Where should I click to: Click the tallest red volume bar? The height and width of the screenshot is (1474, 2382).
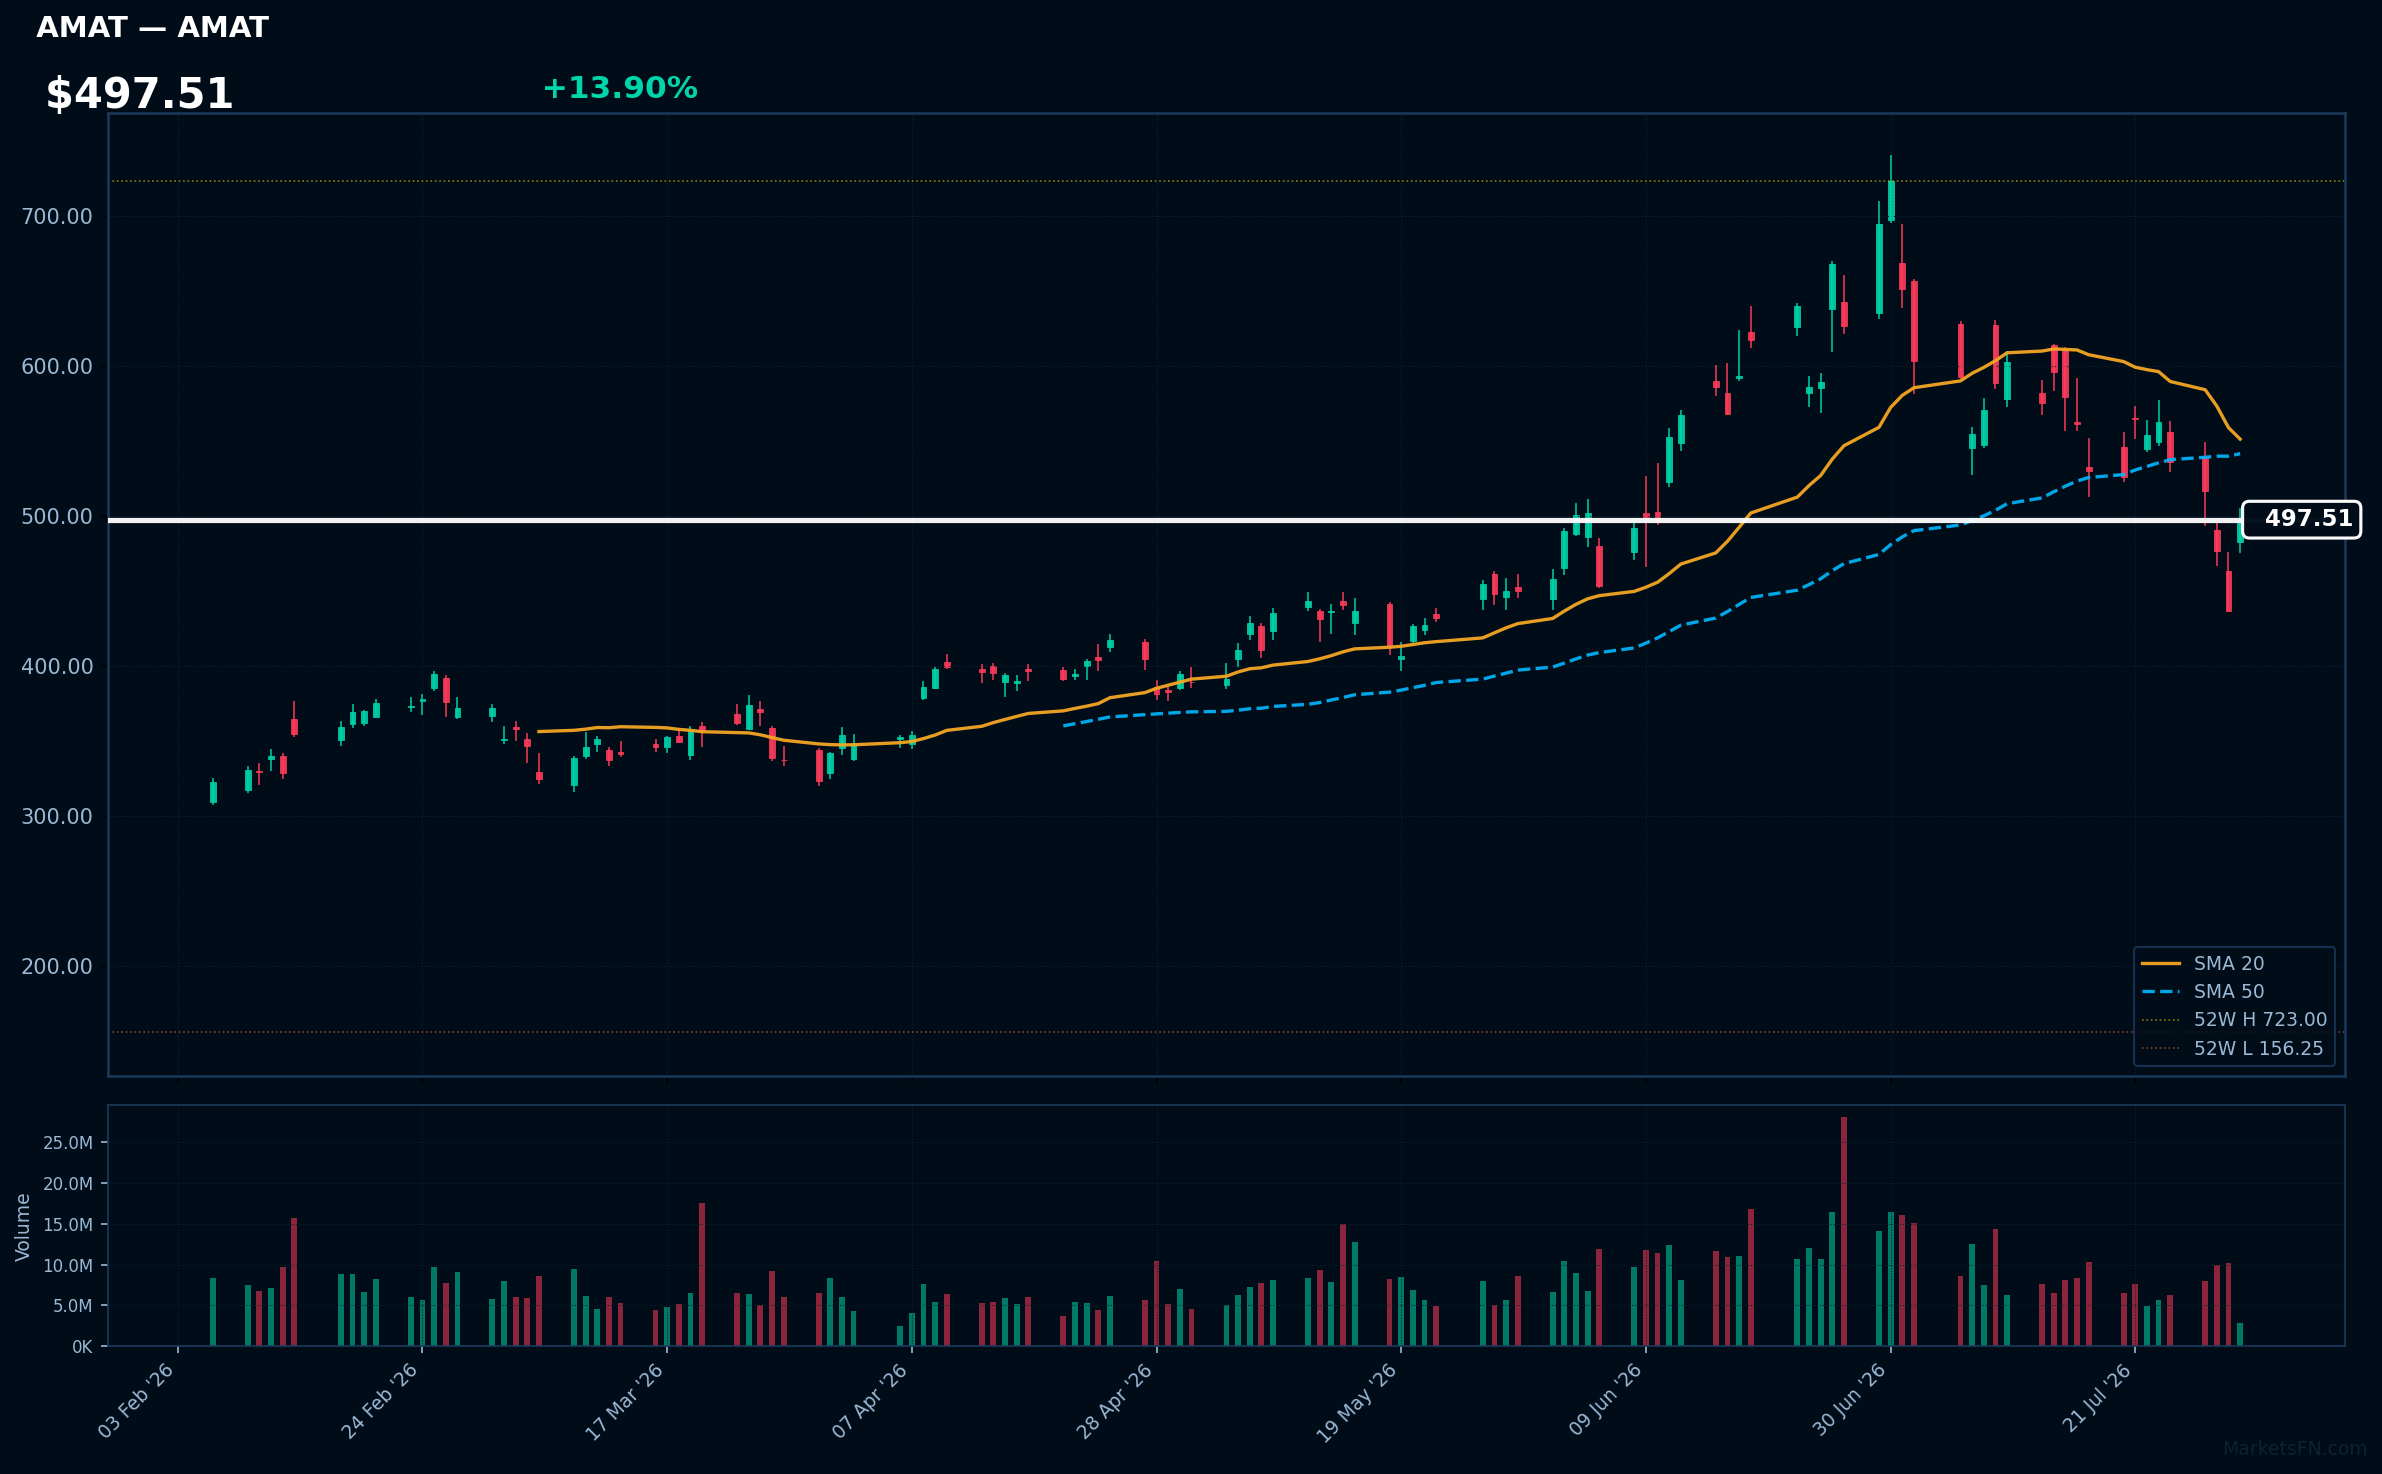pyautogui.click(x=1844, y=1231)
